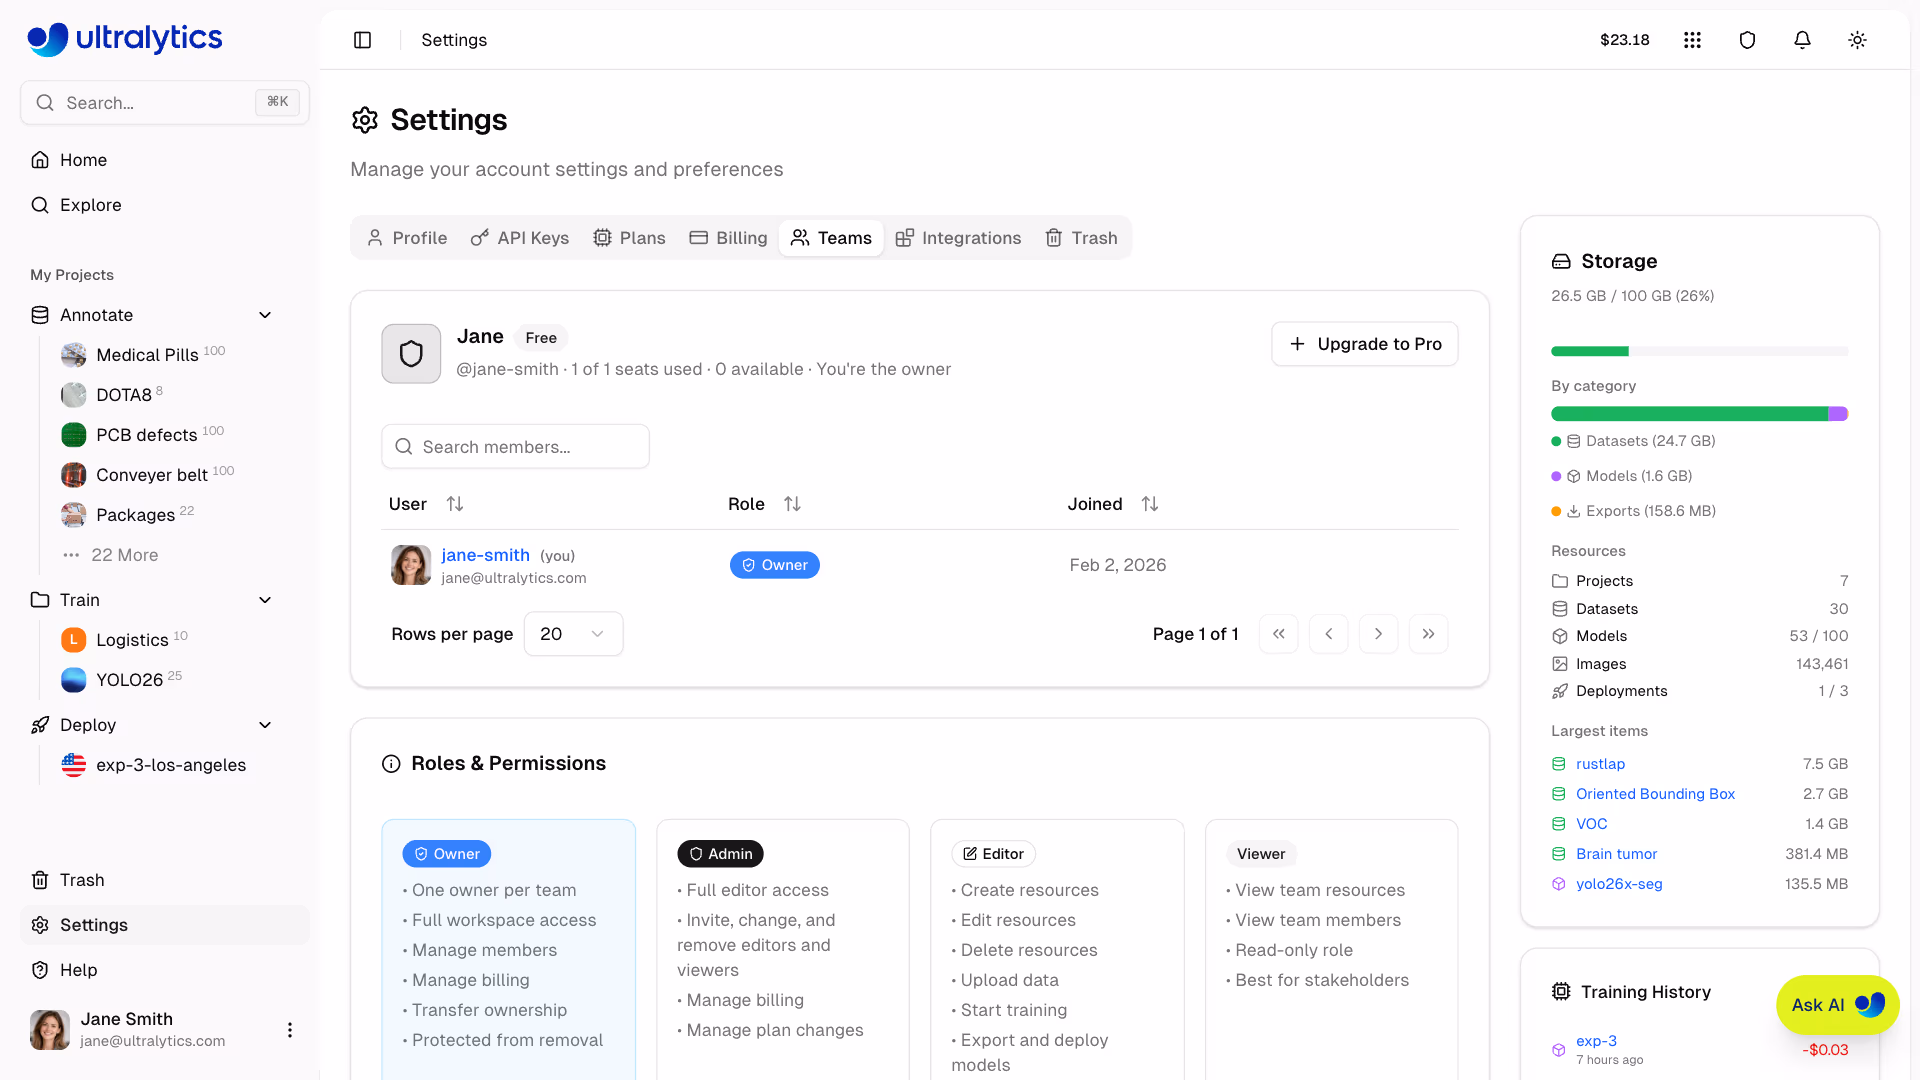
Task: Open the Ask AI assistant button
Action: (x=1837, y=1005)
